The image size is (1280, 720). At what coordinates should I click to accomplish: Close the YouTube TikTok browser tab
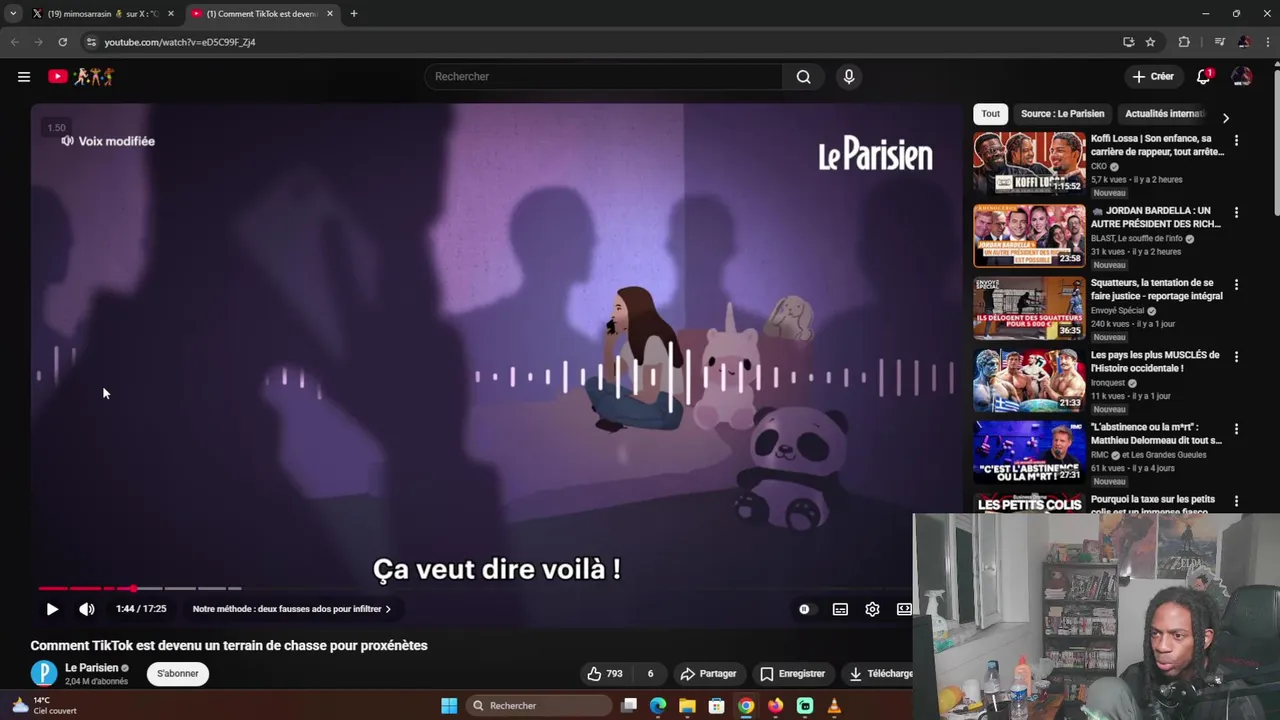click(330, 14)
